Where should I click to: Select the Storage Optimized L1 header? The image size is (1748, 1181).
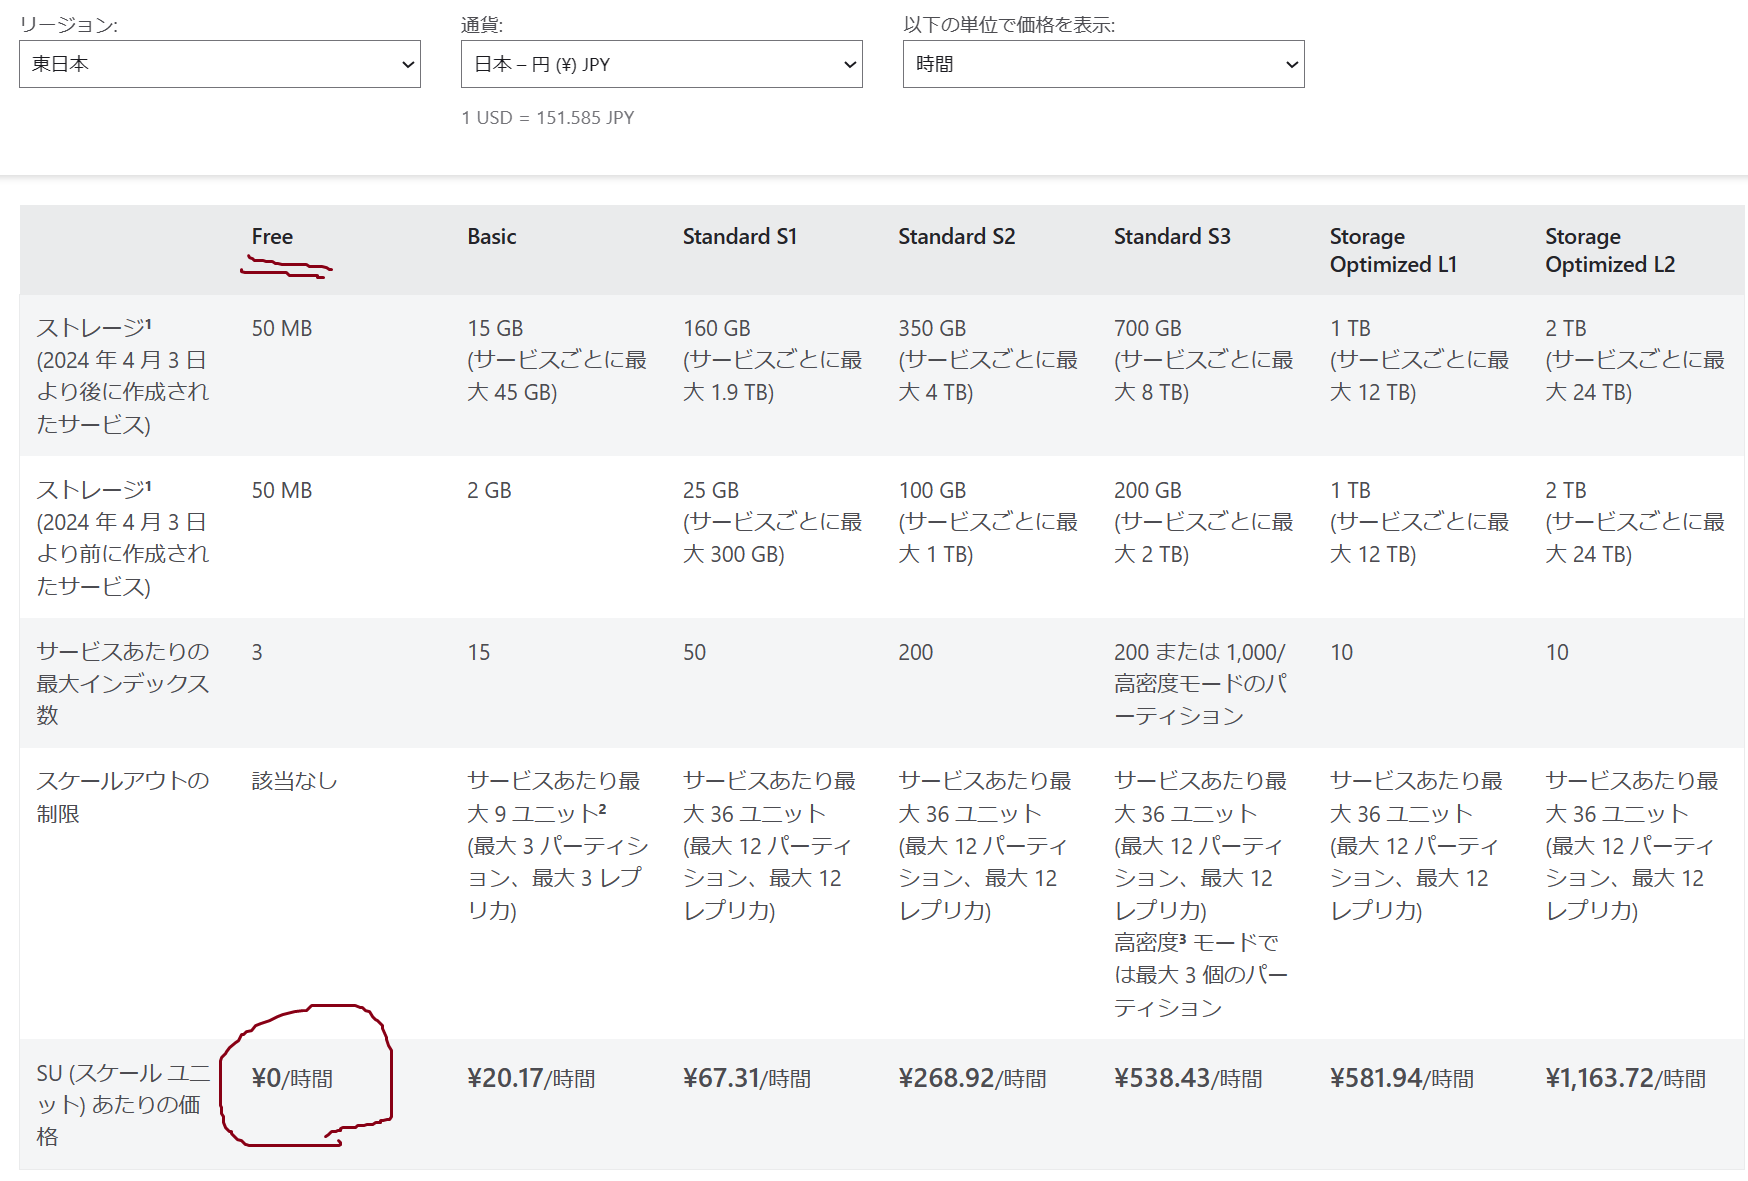1393,251
